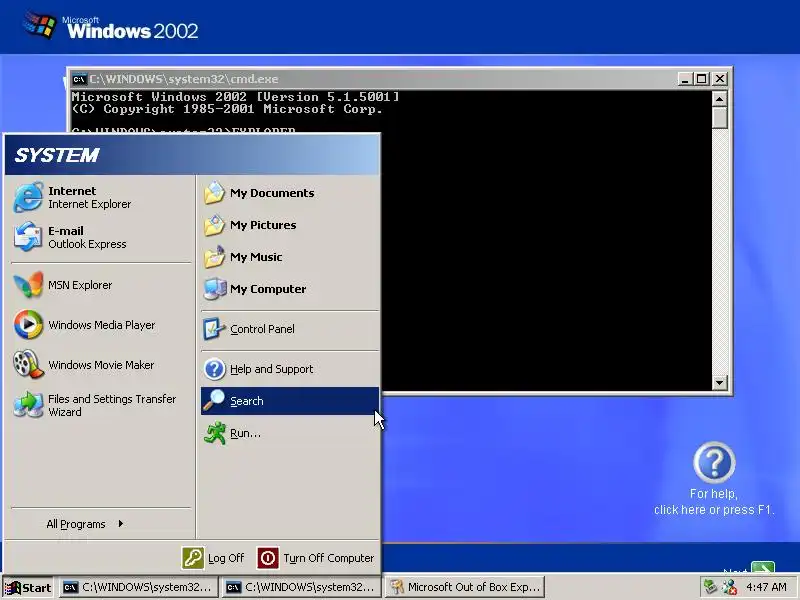Viewport: 800px width, 600px height.
Task: Select Help and Support menu text
Action: pyautogui.click(x=271, y=369)
